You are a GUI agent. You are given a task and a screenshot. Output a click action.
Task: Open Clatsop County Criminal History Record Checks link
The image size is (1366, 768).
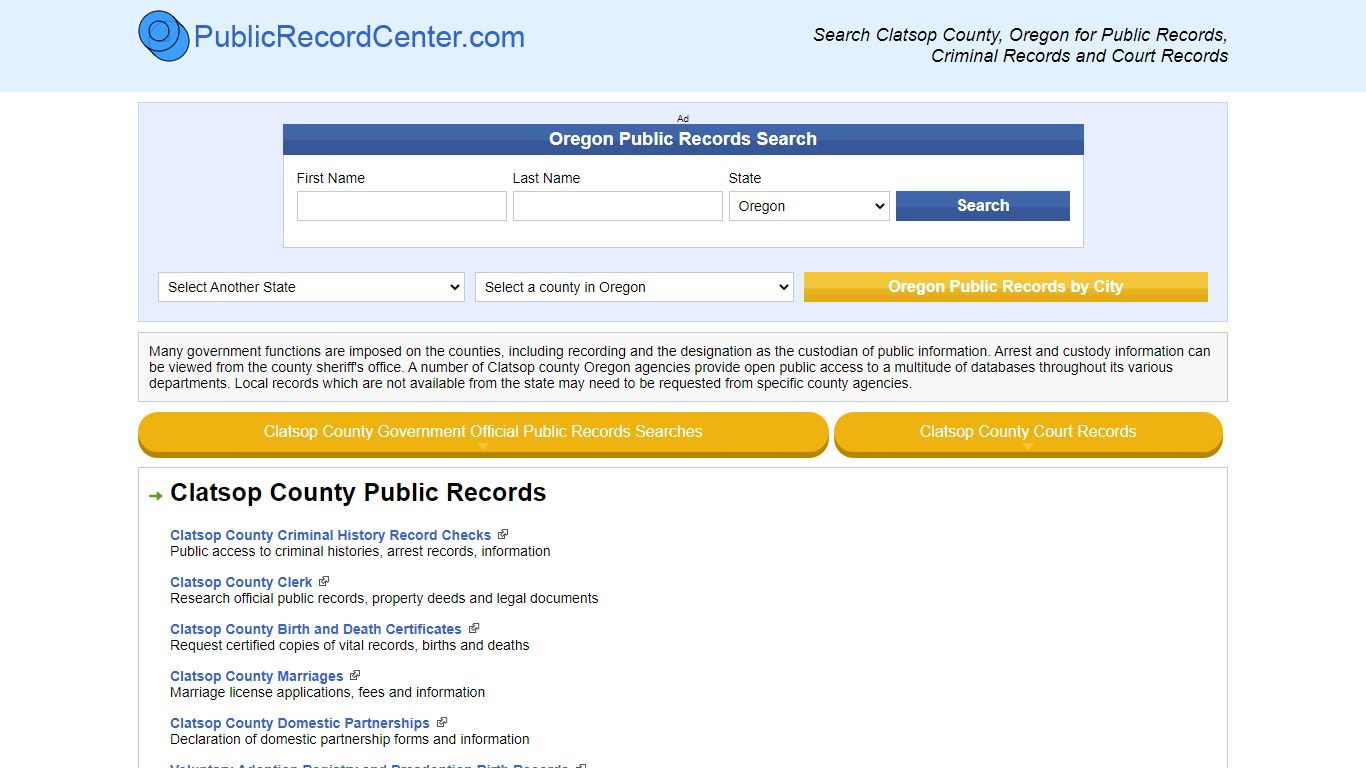click(x=331, y=535)
